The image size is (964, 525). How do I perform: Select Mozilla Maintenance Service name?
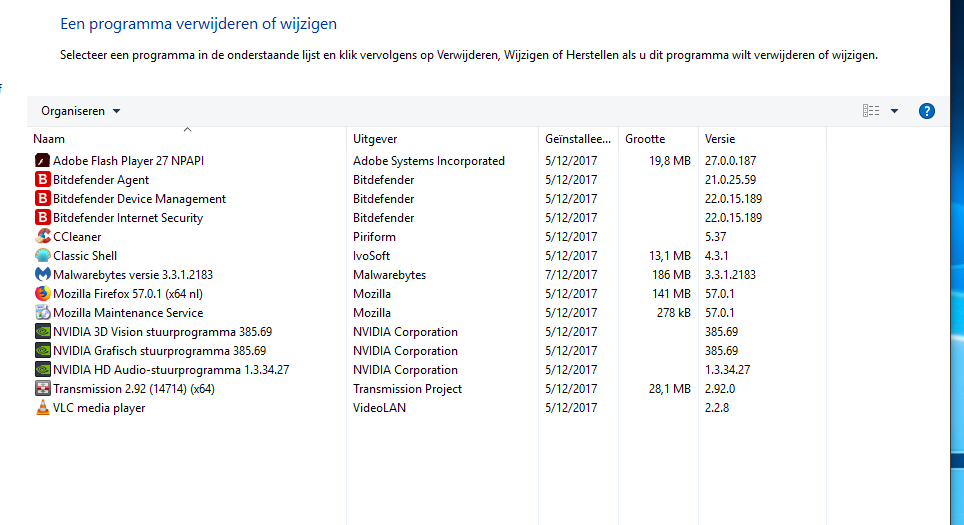pyautogui.click(x=128, y=314)
